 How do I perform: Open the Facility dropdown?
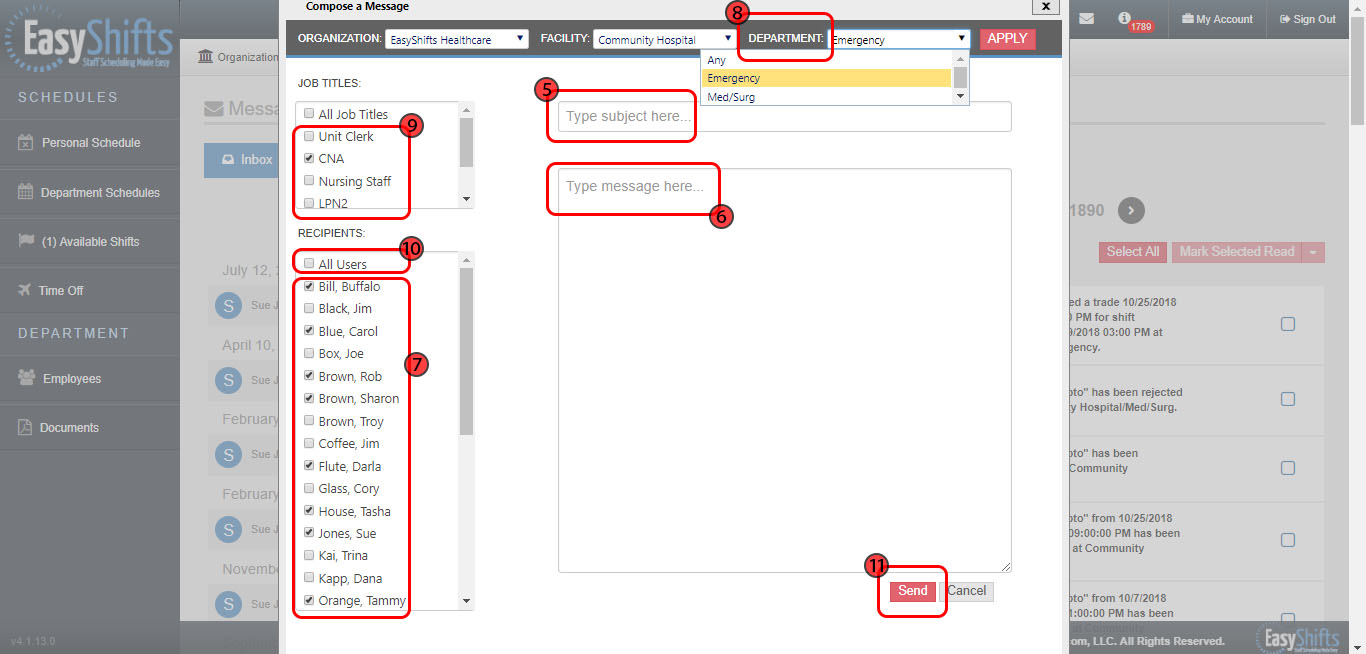[665, 39]
